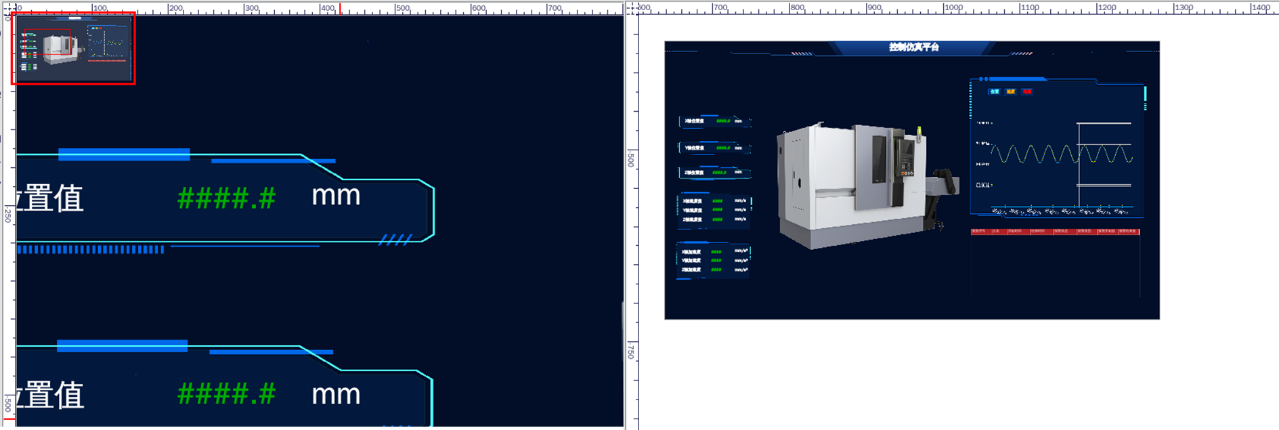The image size is (1279, 430).
Task: Select the platform title banner at top
Action: (x=913, y=47)
